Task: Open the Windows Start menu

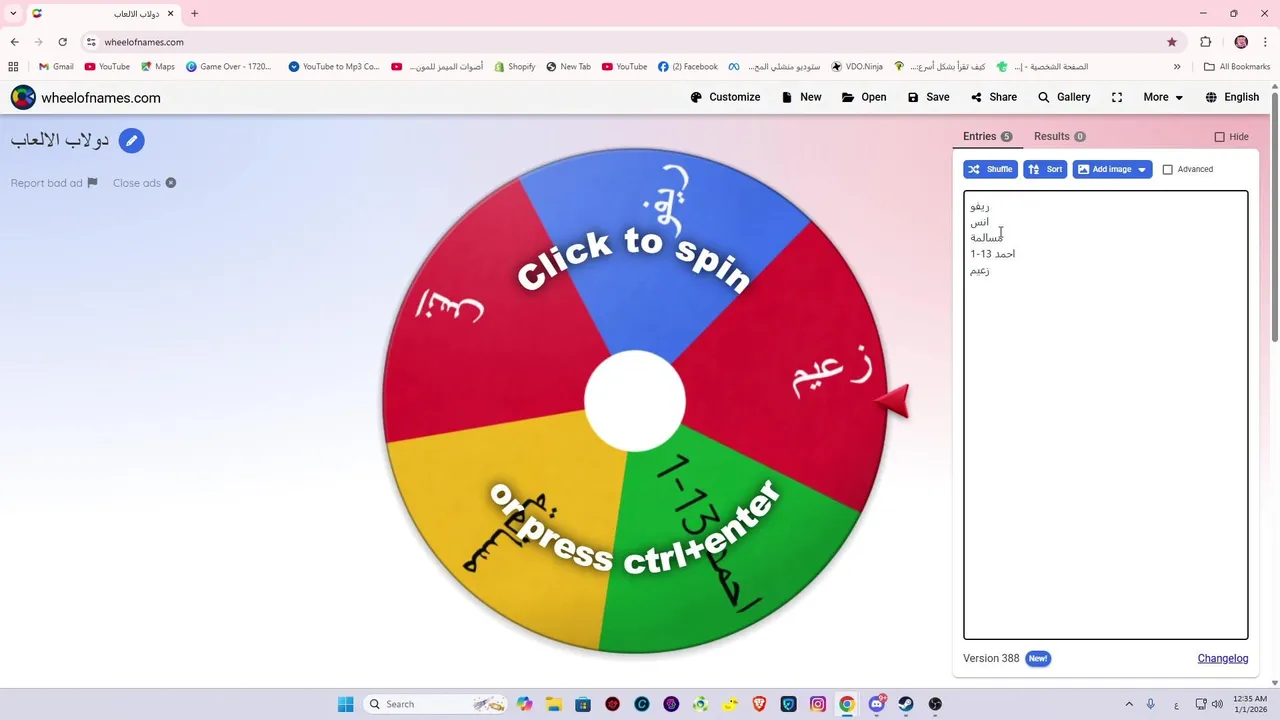Action: [345, 704]
